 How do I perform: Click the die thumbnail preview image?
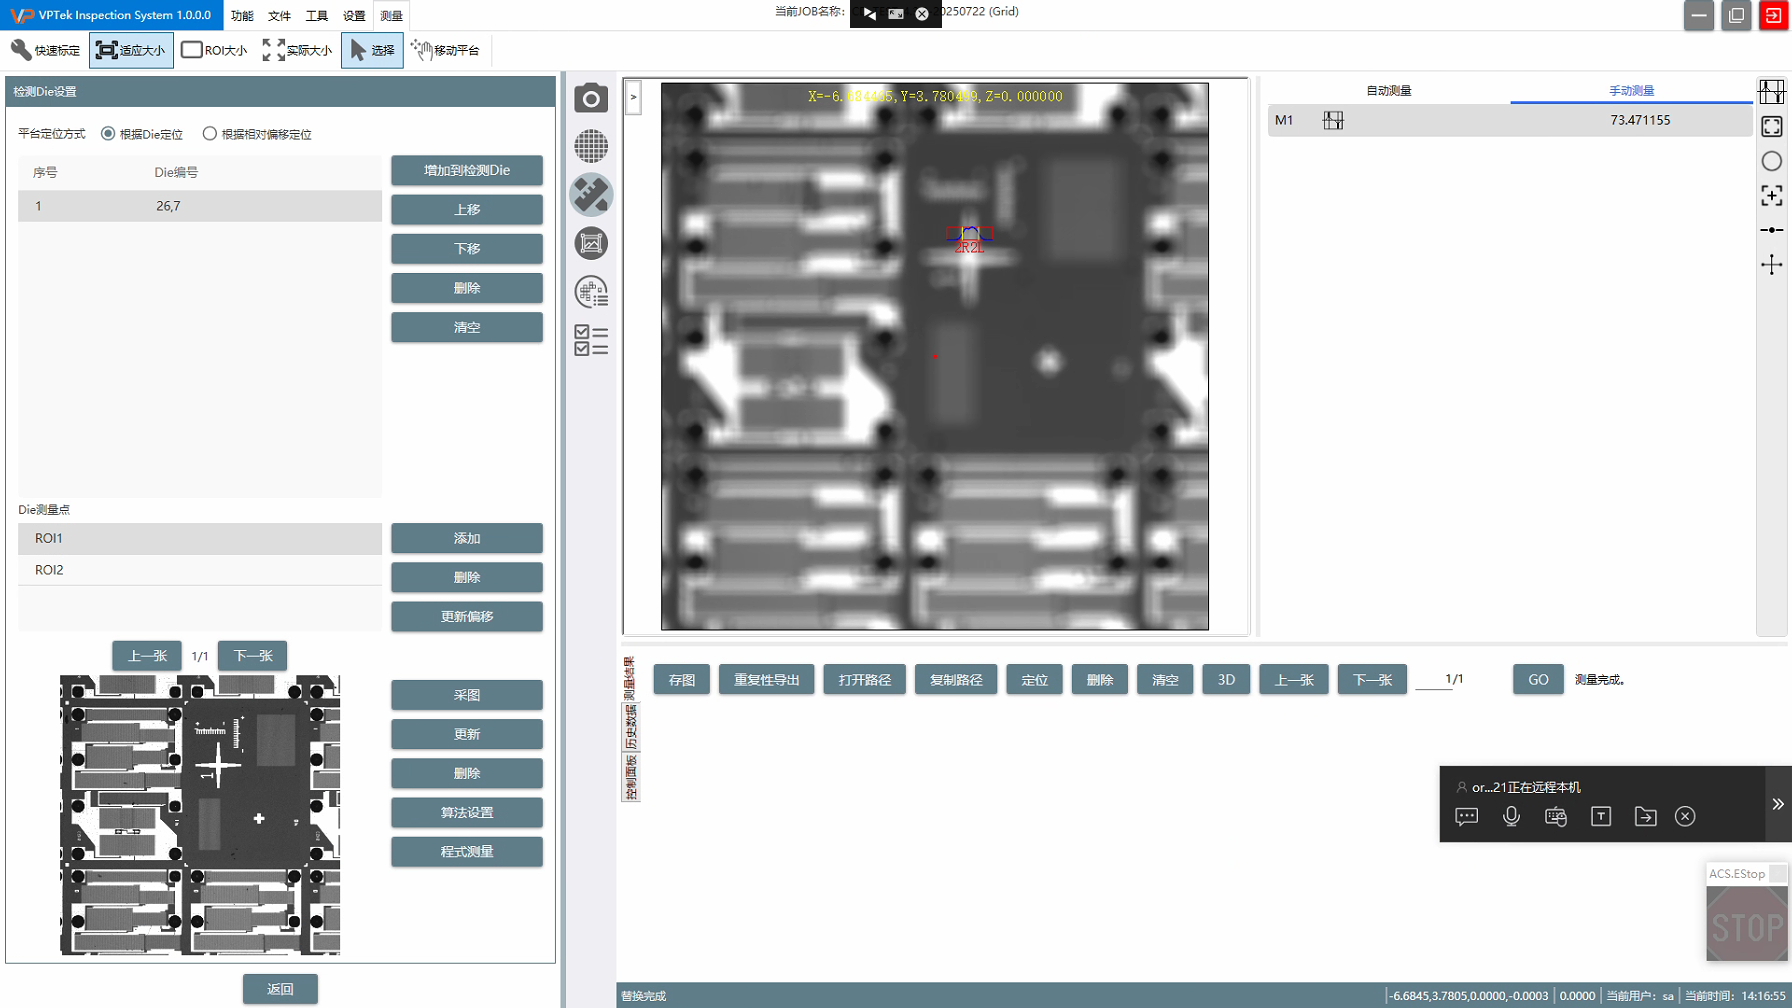(200, 814)
